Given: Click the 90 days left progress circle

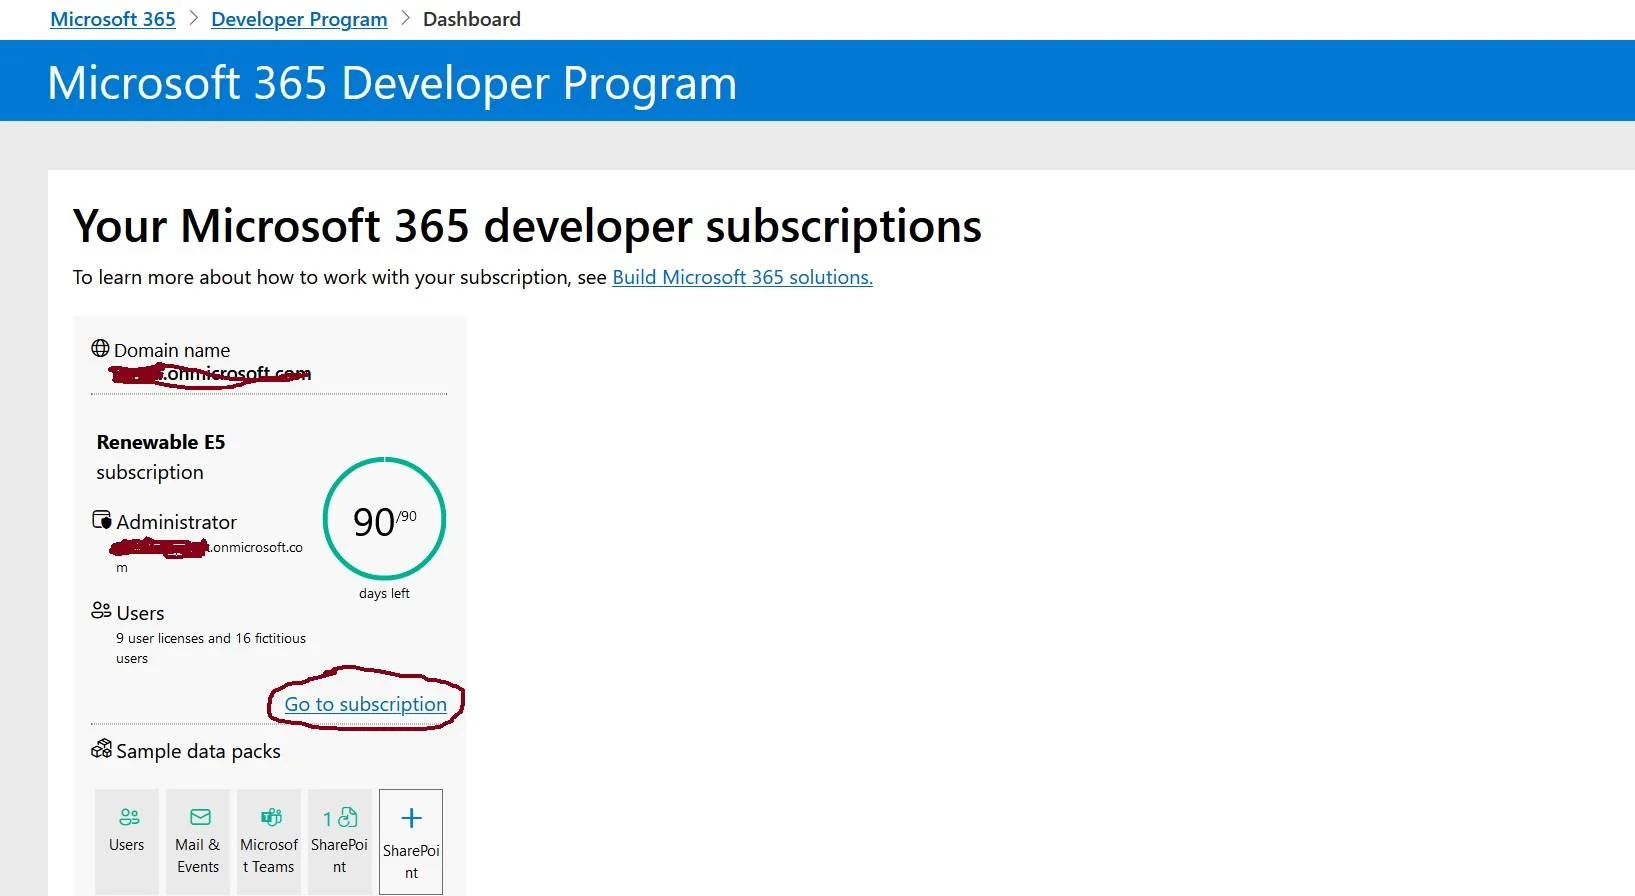Looking at the screenshot, I should pos(384,519).
